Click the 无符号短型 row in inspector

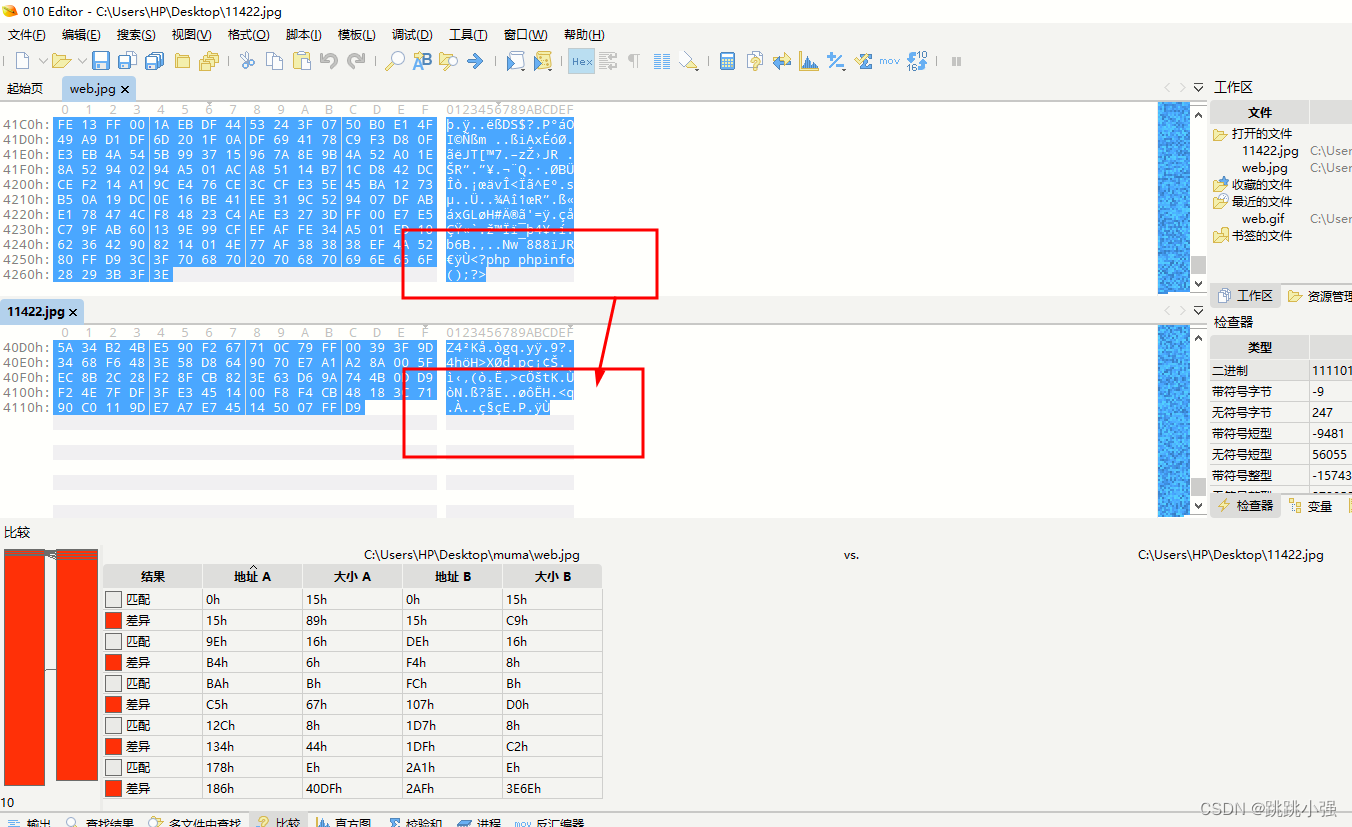click(x=1280, y=454)
